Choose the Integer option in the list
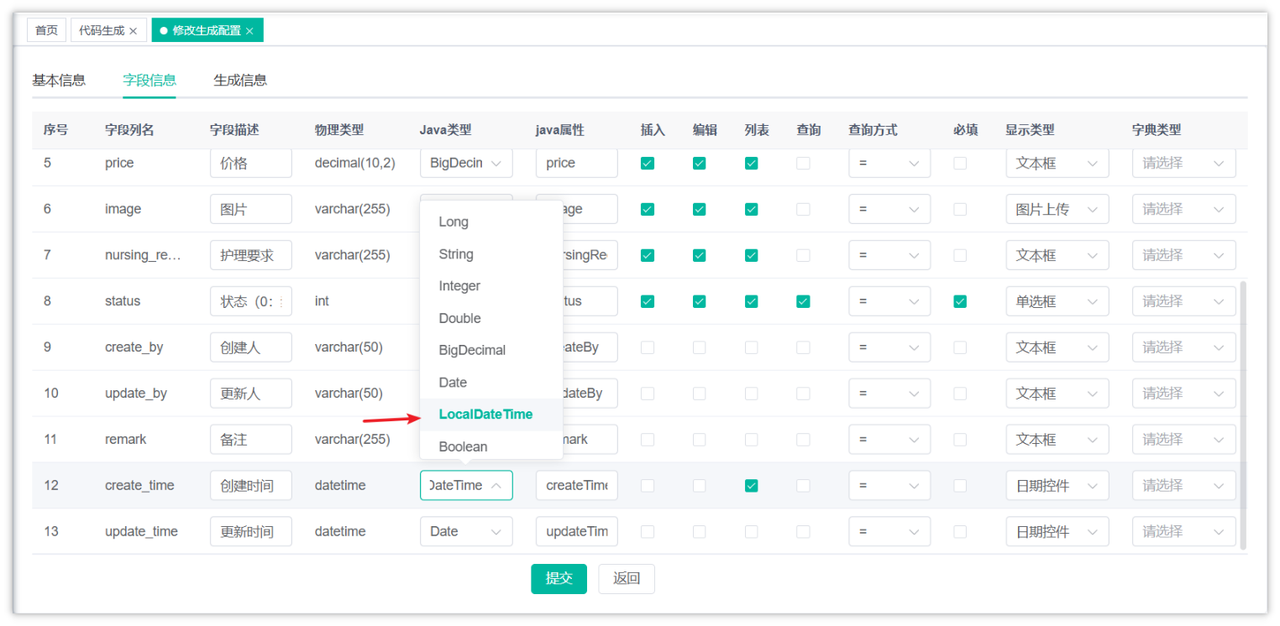The height and width of the screenshot is (626, 1280). coord(491,286)
